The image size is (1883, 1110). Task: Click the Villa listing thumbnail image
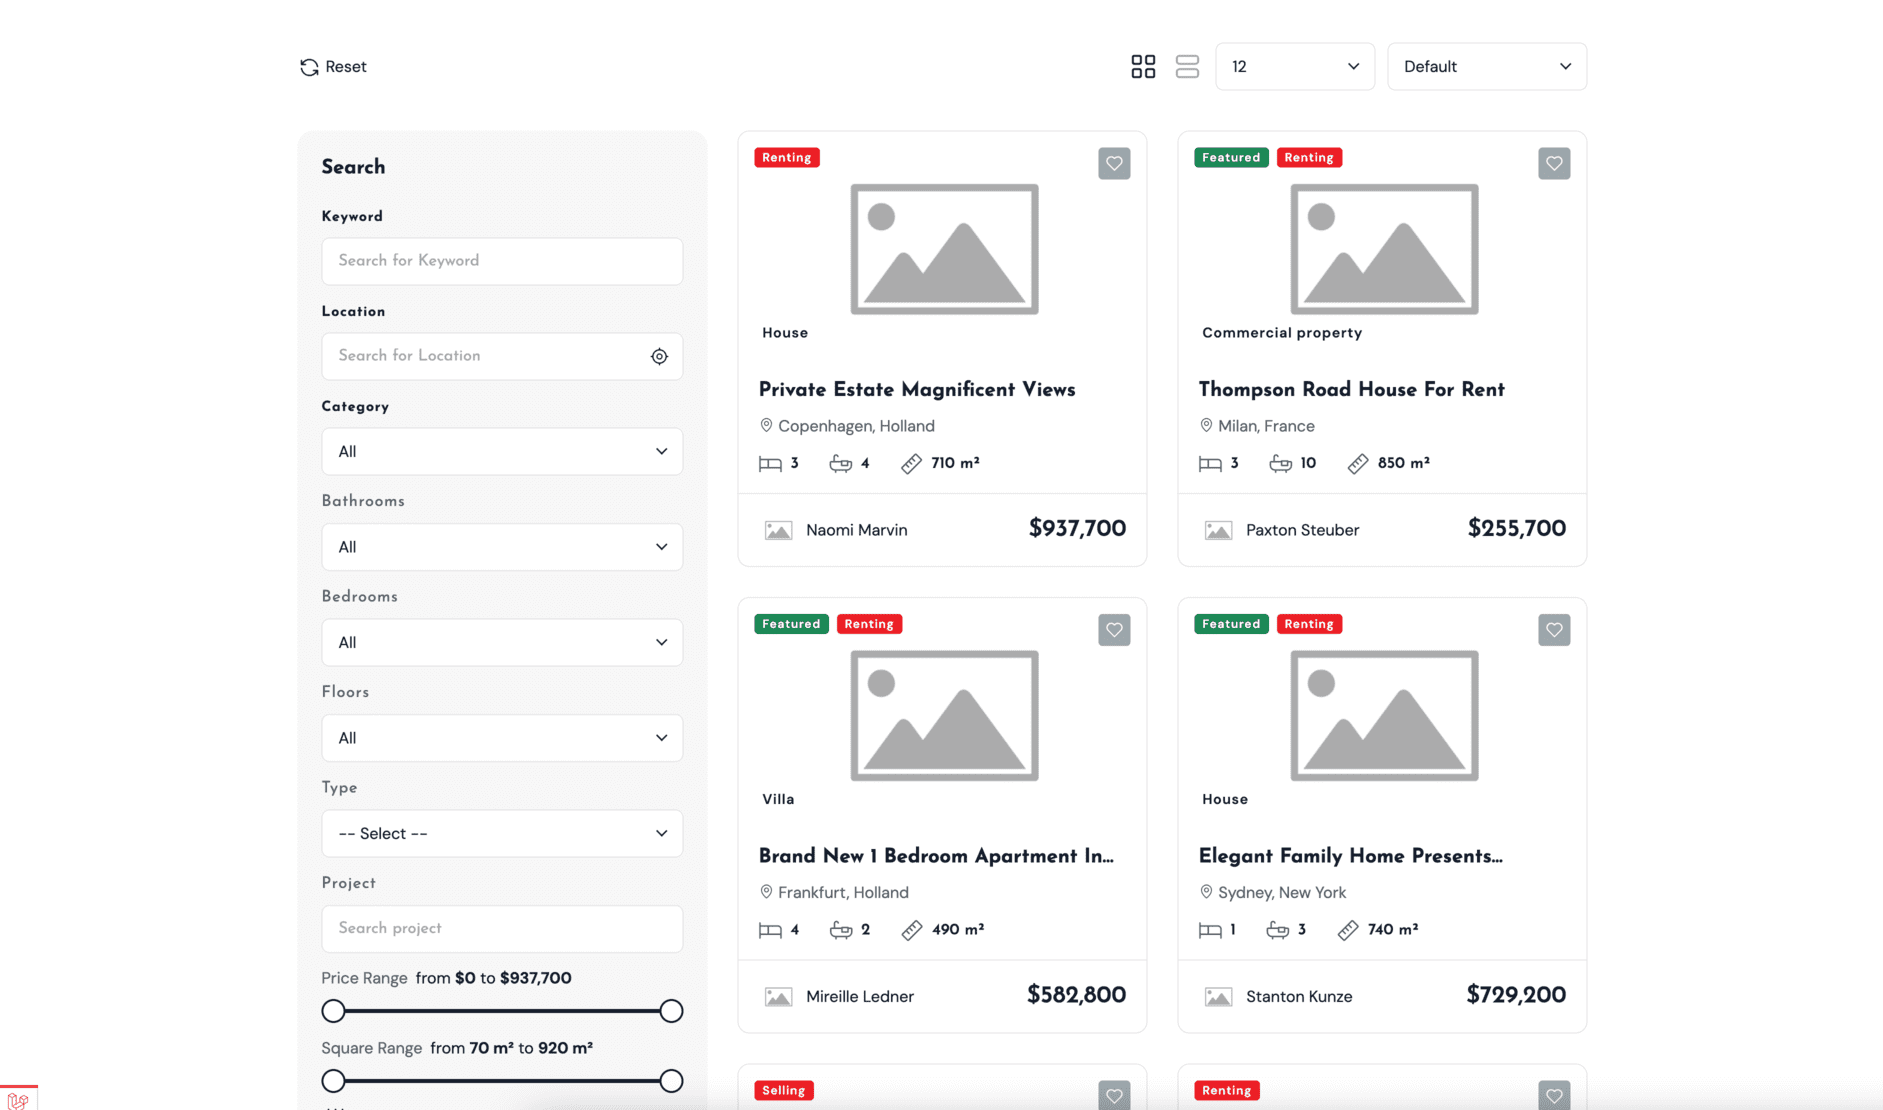click(944, 716)
